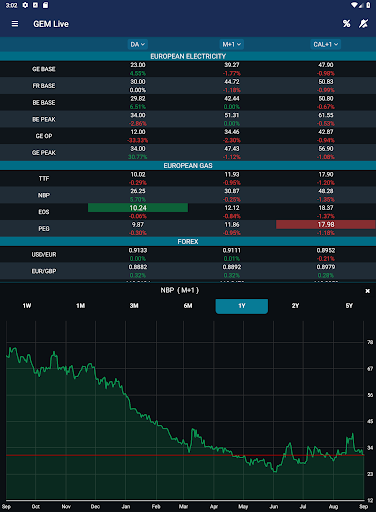Select the BE PEAK row label

click(x=44, y=119)
